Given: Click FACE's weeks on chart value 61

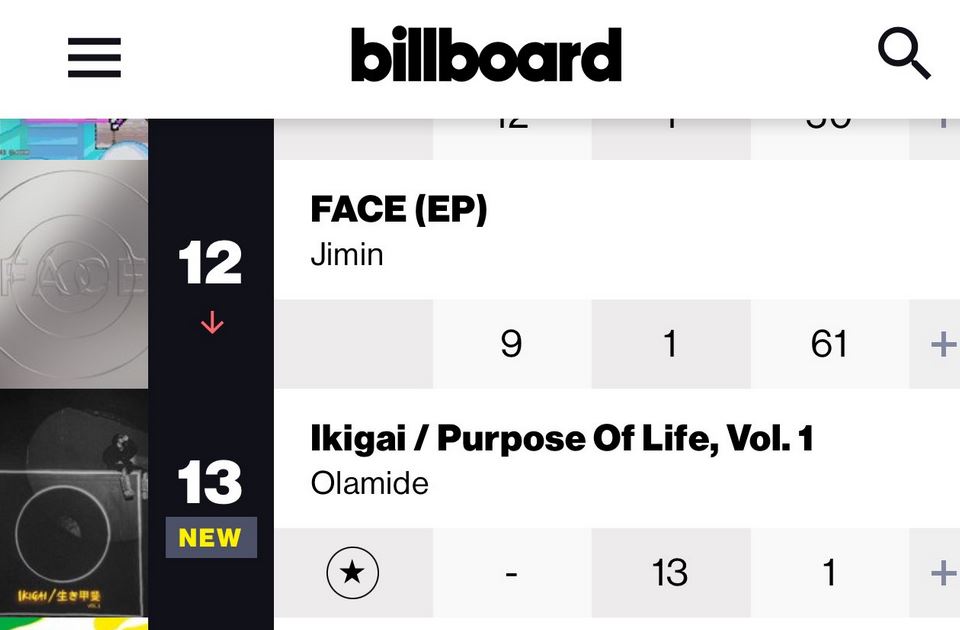Looking at the screenshot, I should 829,345.
